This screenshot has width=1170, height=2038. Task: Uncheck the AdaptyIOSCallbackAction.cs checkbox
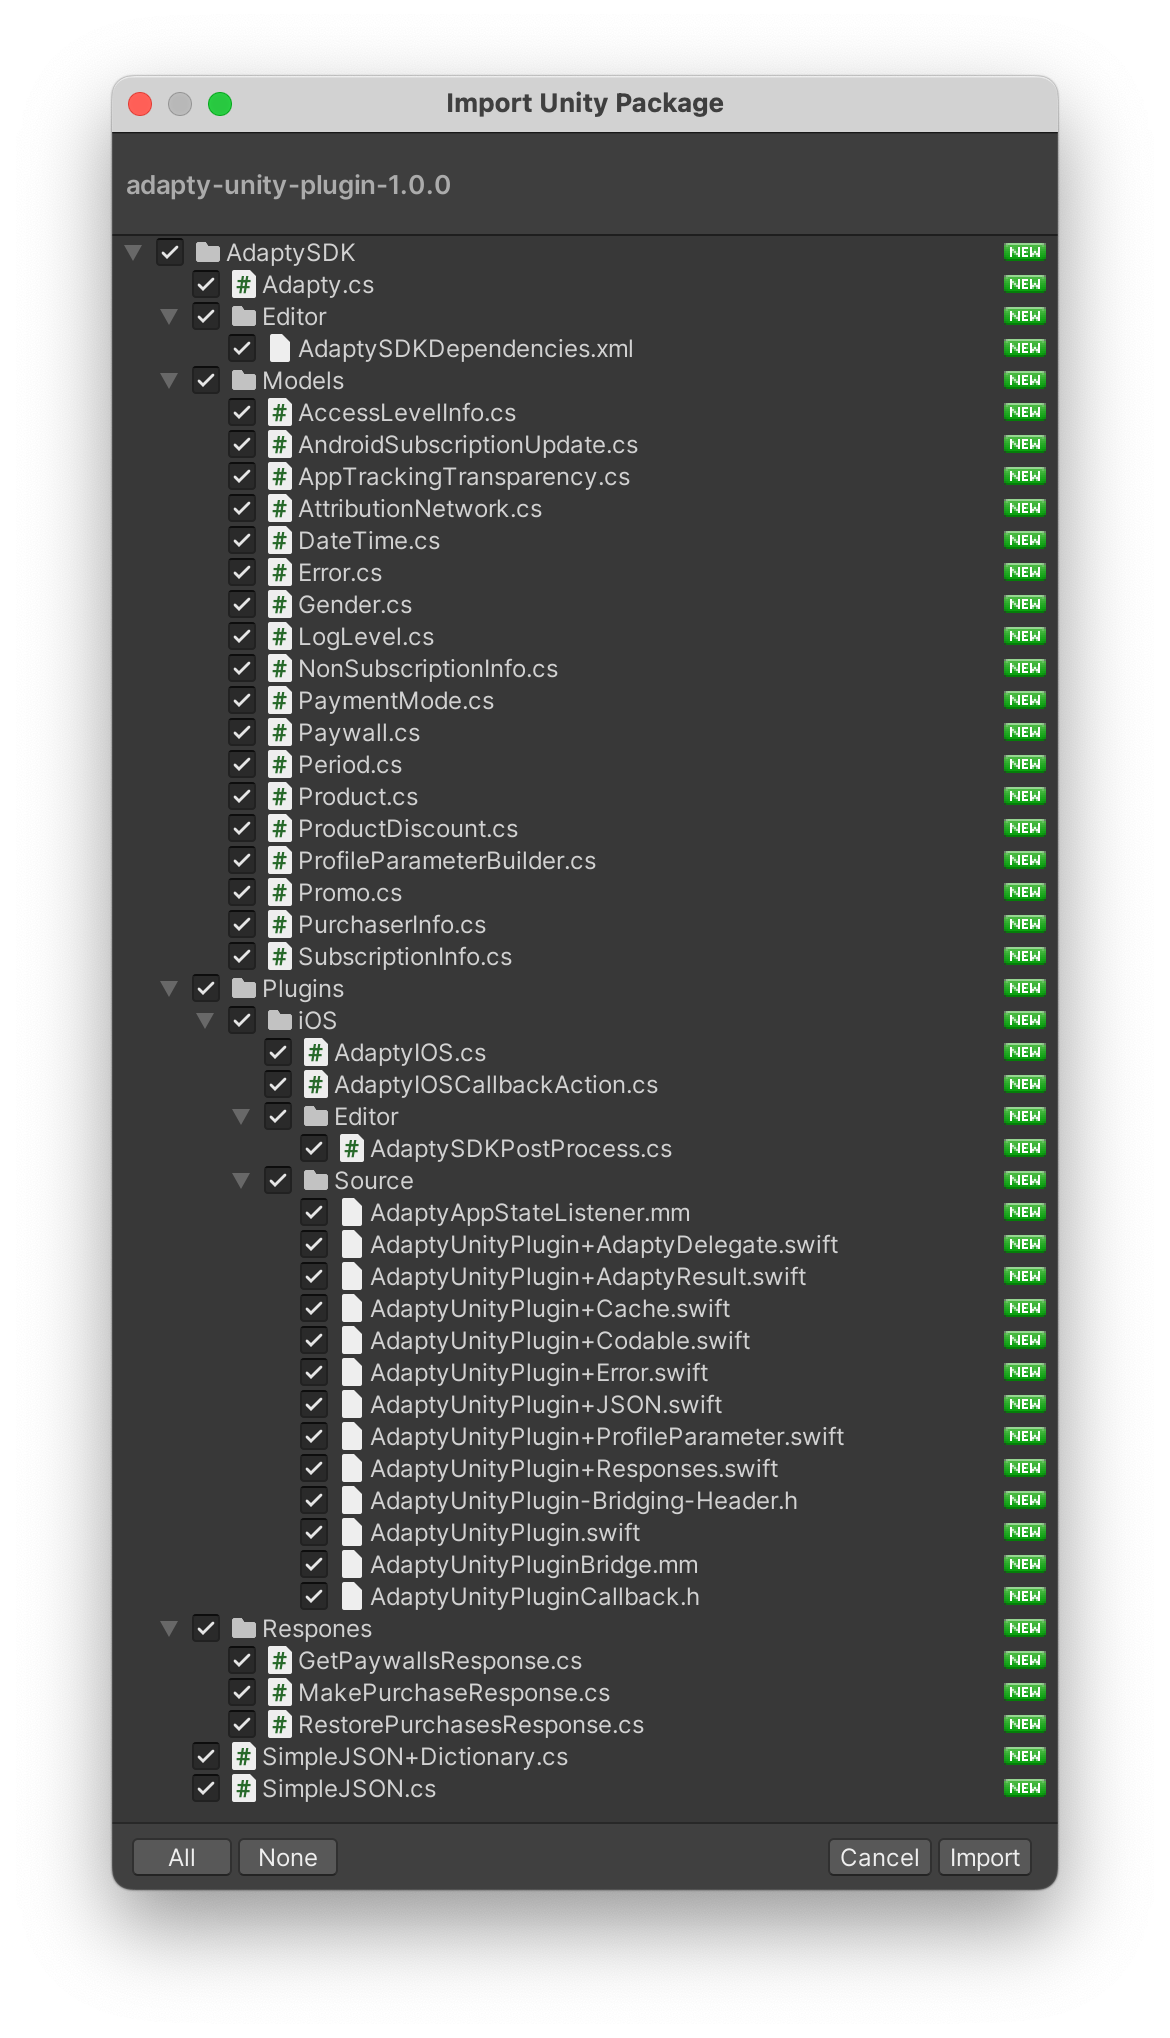[278, 1084]
